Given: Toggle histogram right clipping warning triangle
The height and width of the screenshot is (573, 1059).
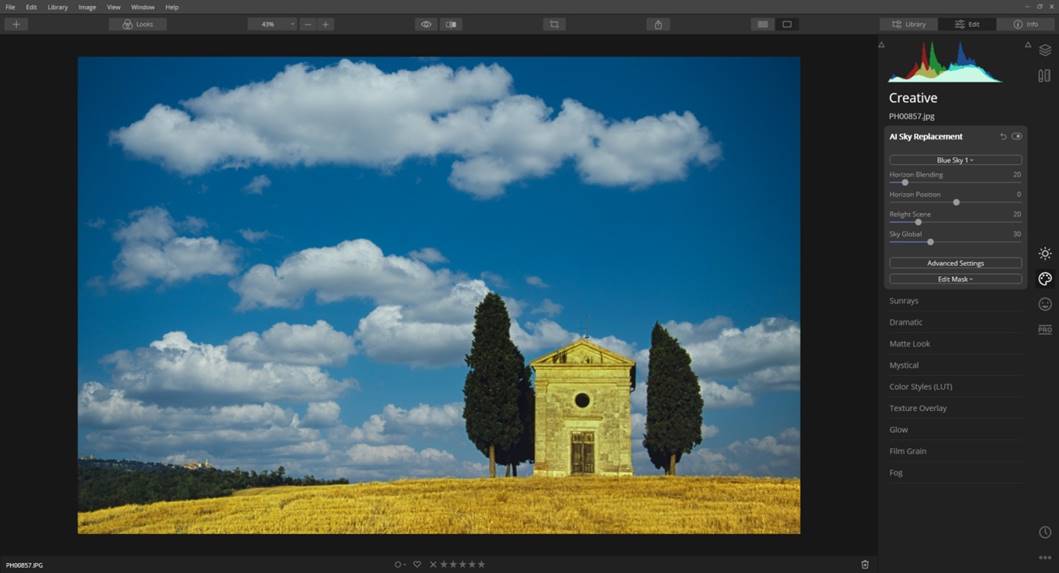Looking at the screenshot, I should point(1028,45).
